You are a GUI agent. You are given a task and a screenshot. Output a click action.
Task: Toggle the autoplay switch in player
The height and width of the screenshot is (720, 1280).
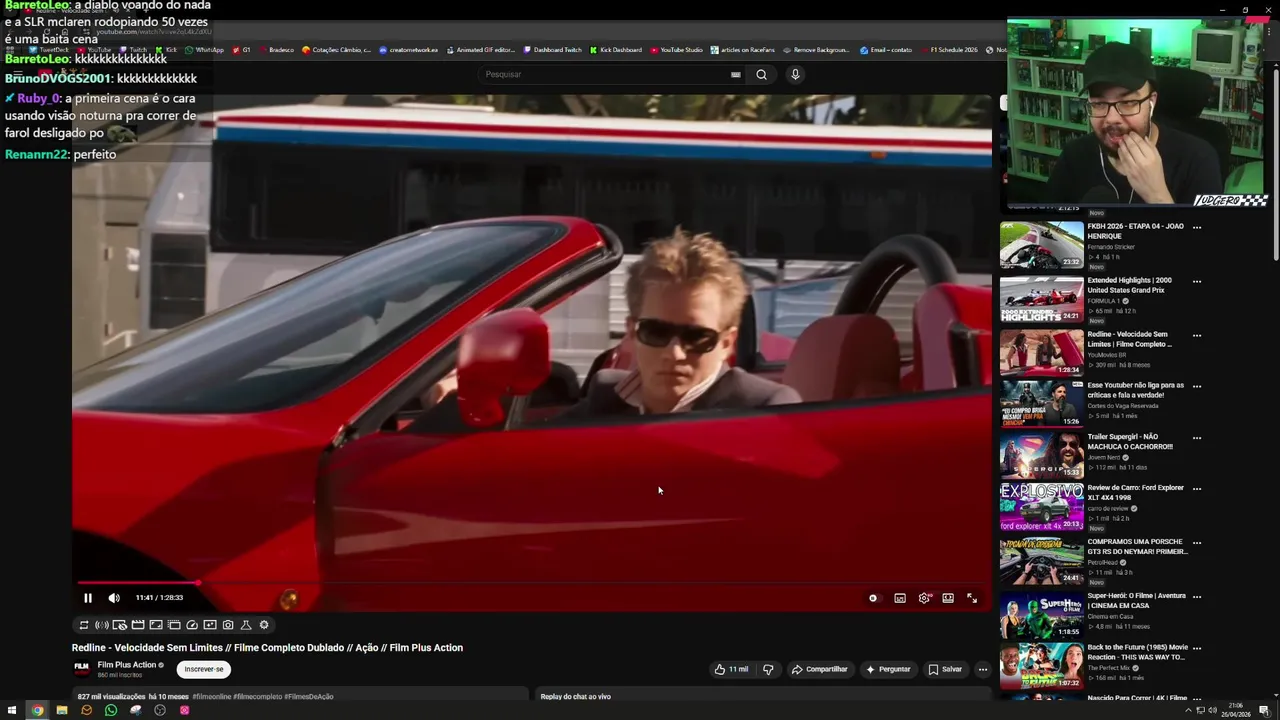873,598
